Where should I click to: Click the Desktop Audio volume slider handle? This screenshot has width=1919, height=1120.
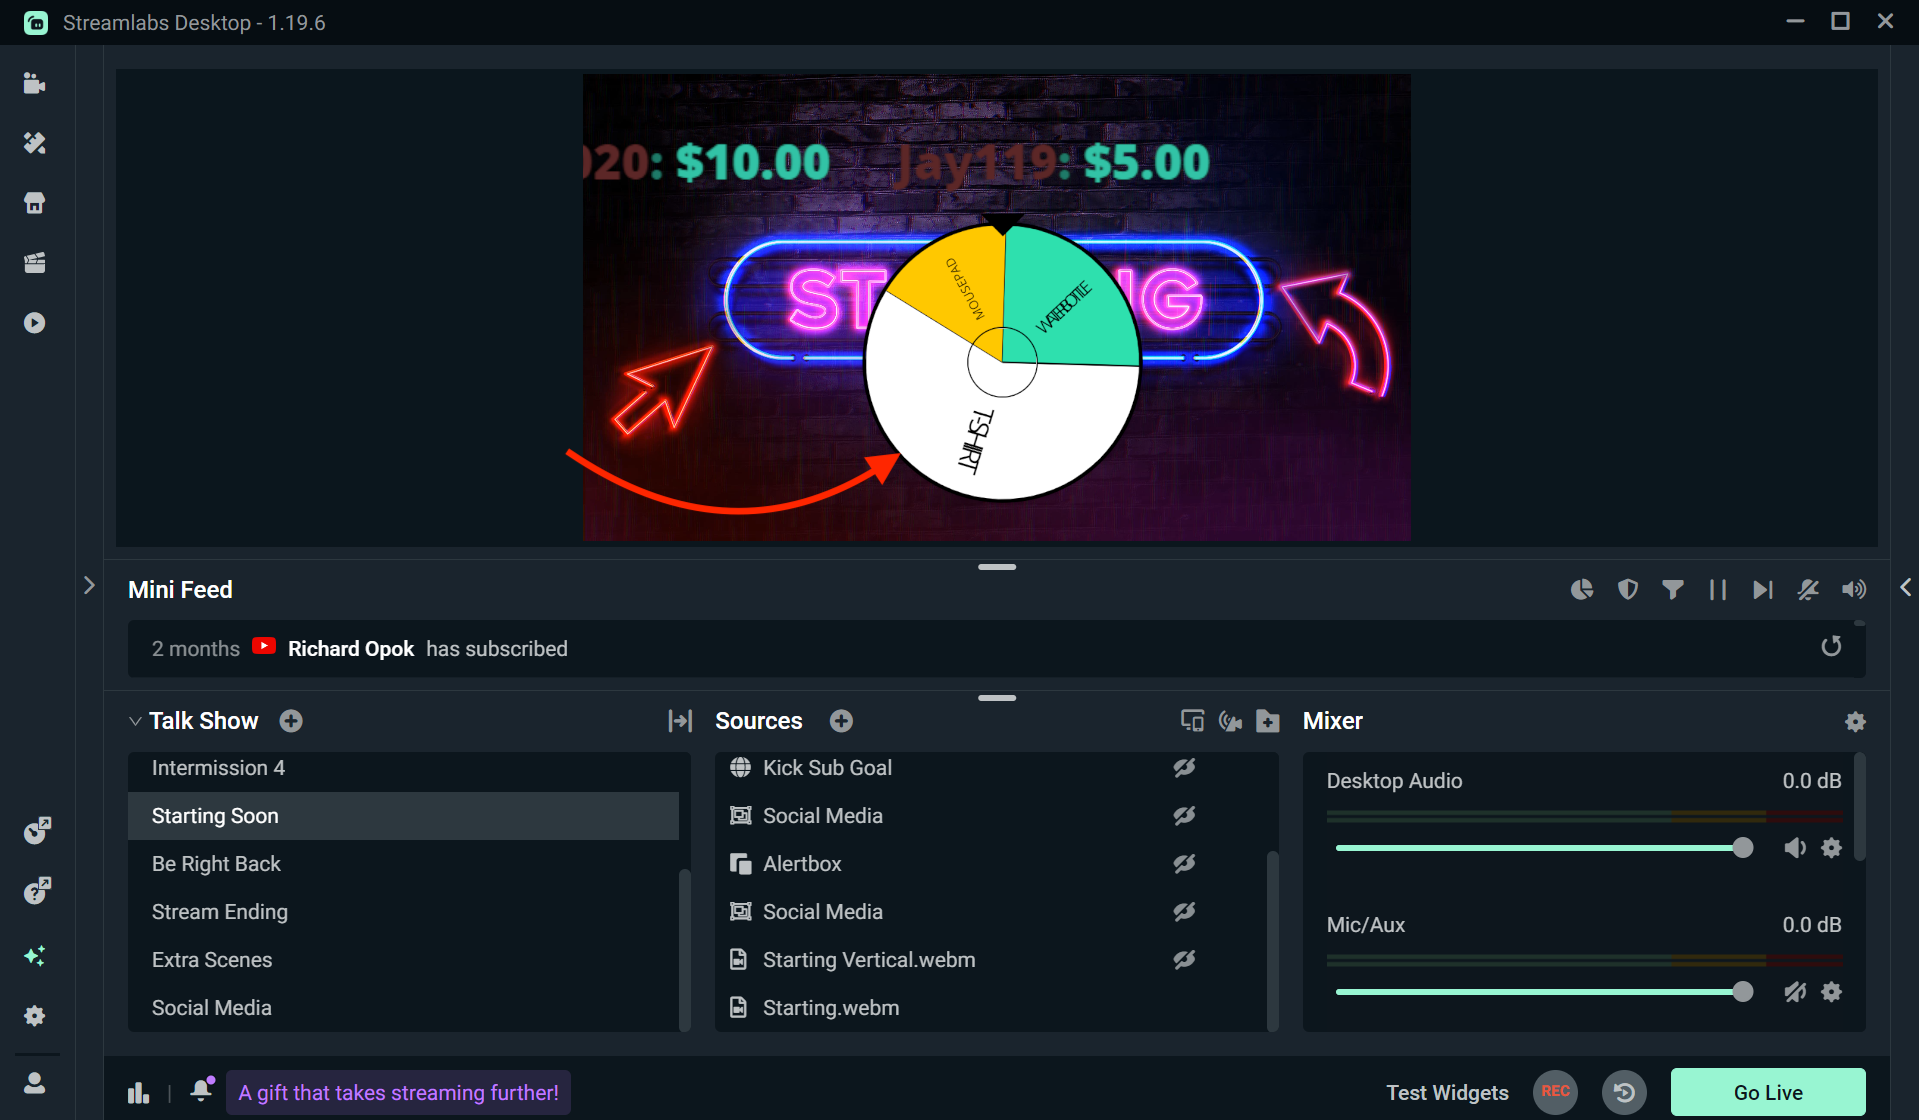tap(1742, 848)
